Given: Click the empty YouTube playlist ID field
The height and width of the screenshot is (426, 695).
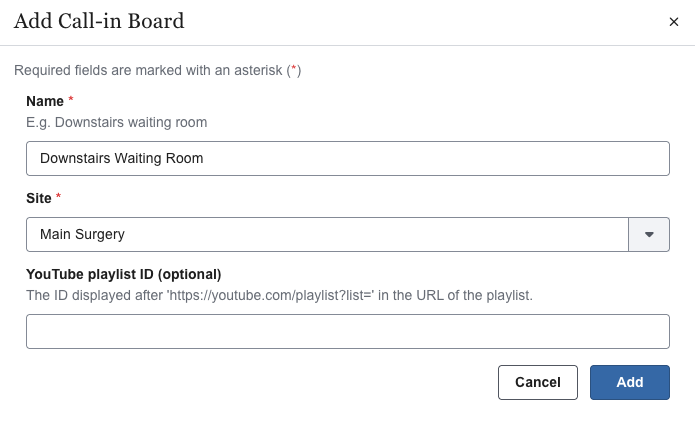Looking at the screenshot, I should click(347, 331).
